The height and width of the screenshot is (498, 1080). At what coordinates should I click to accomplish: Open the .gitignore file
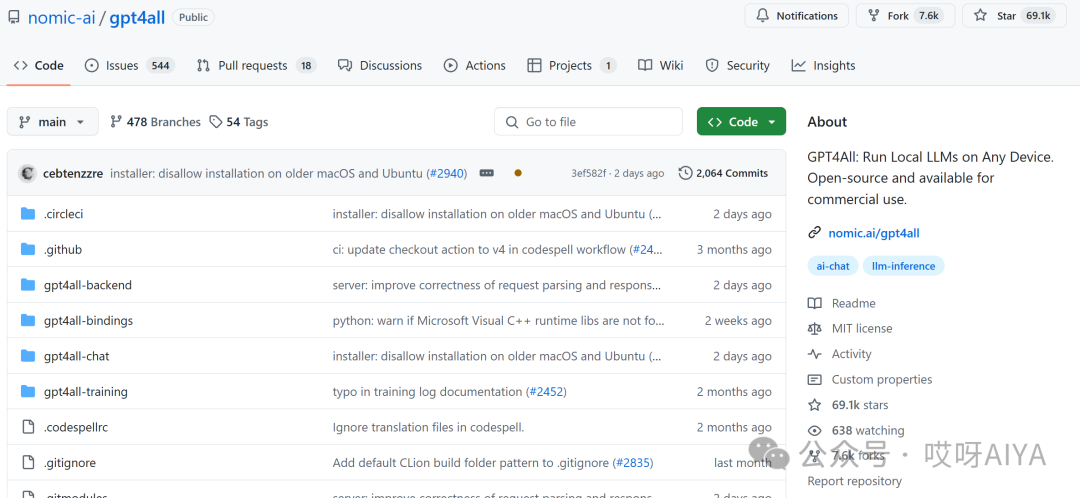70,463
